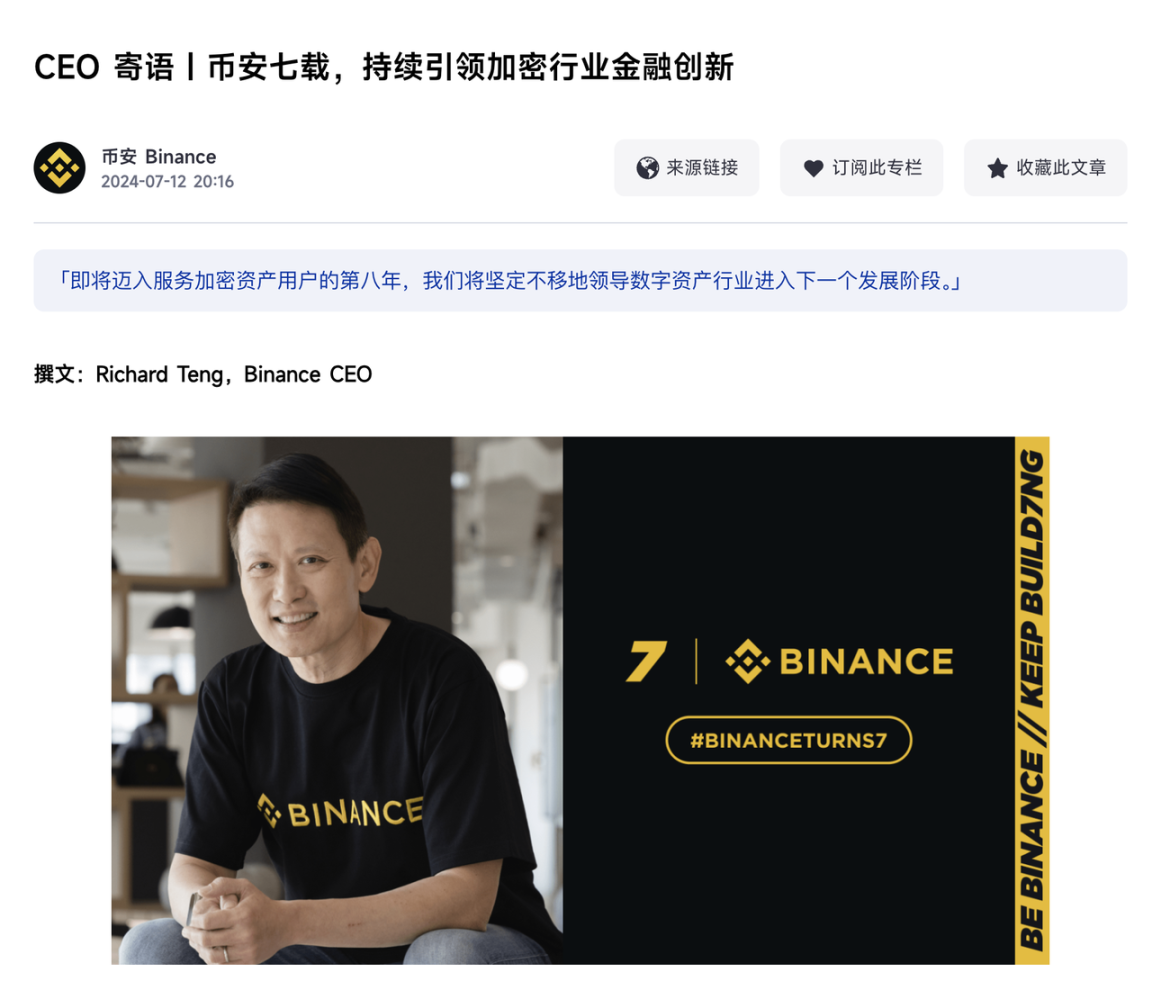Click the publish date 2024-07-12 20:16
Screen dimensions: 1152x990
point(168,181)
